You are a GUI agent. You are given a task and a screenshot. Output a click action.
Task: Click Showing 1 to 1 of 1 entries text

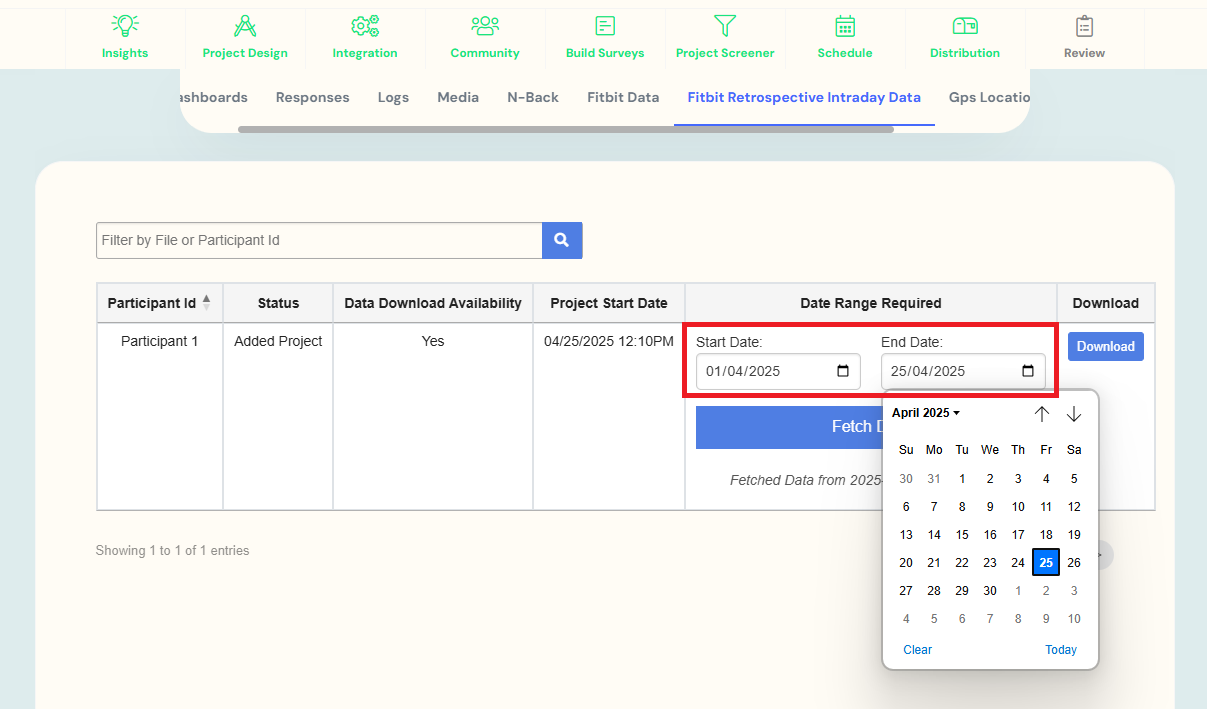[x=173, y=551]
